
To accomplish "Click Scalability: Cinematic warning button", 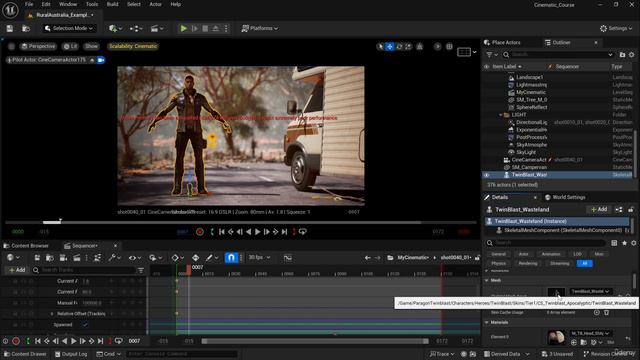I will pos(133,46).
